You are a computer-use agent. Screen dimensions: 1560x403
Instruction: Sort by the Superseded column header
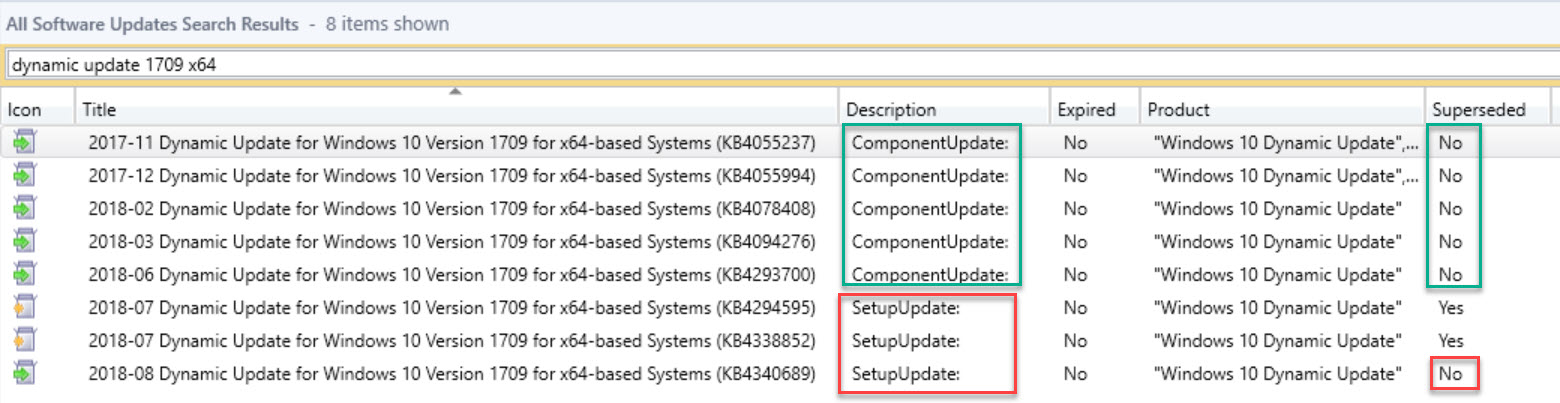1488,110
